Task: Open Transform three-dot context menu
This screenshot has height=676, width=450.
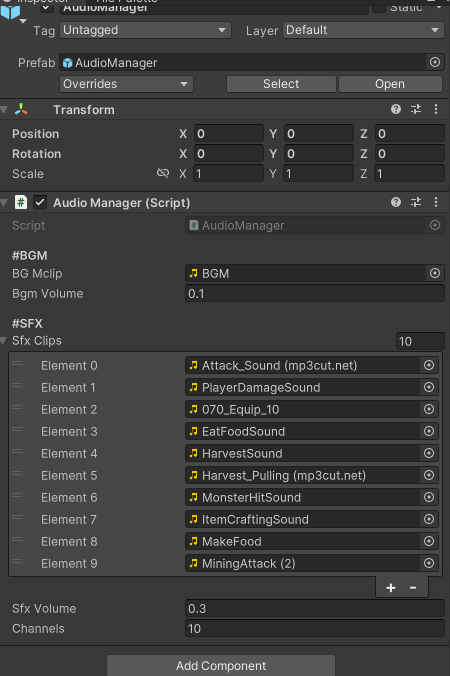Action: (x=436, y=110)
